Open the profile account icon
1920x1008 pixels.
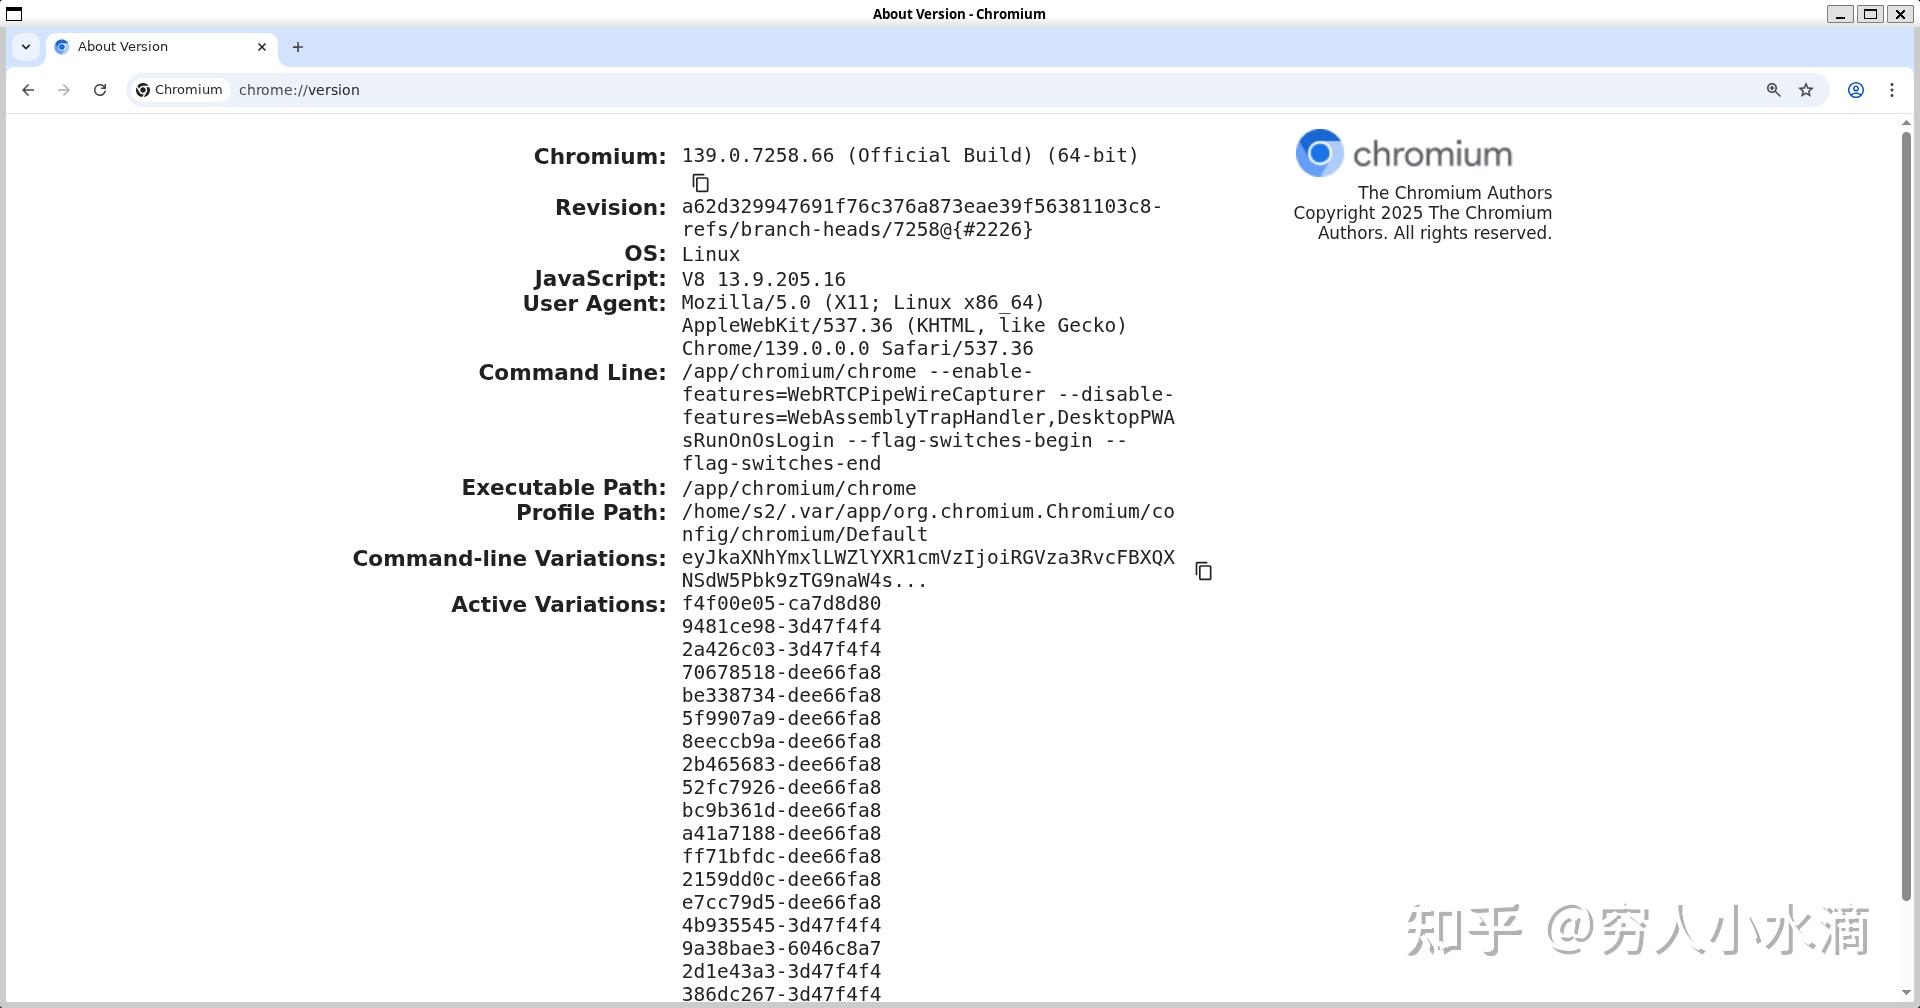pos(1856,90)
